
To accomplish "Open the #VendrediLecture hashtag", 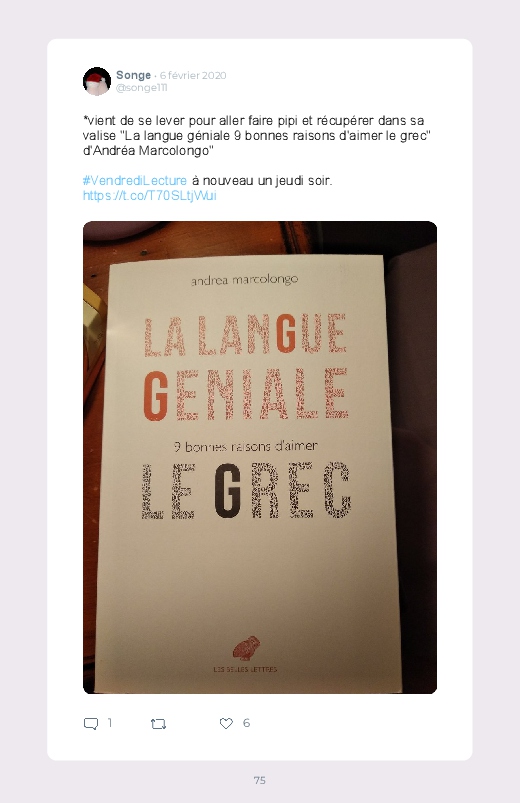I will click(x=135, y=181).
